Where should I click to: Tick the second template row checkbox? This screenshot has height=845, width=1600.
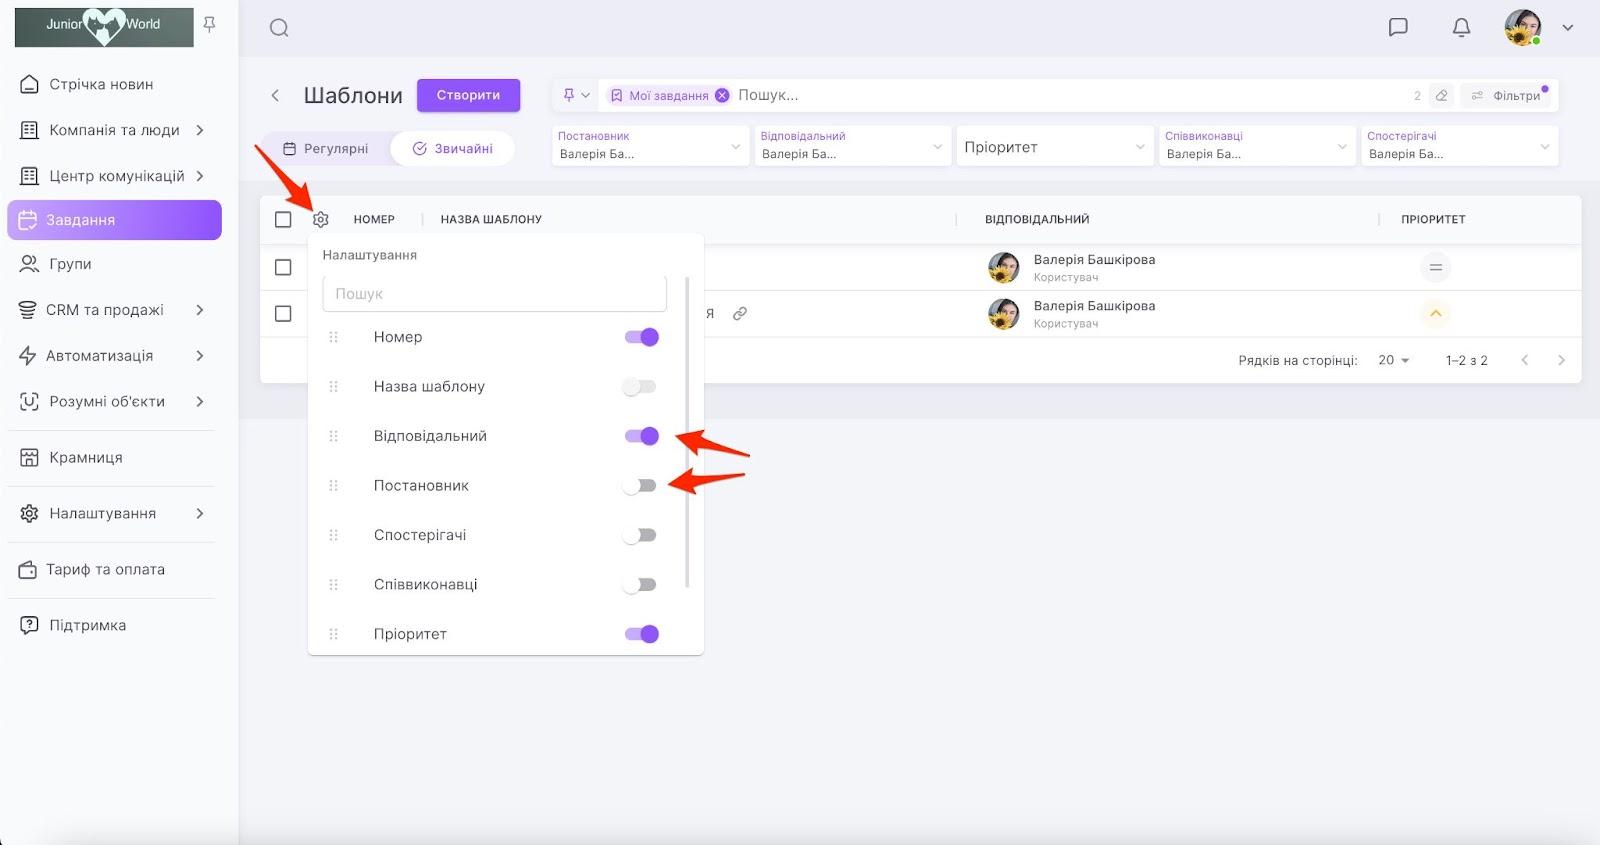283,313
